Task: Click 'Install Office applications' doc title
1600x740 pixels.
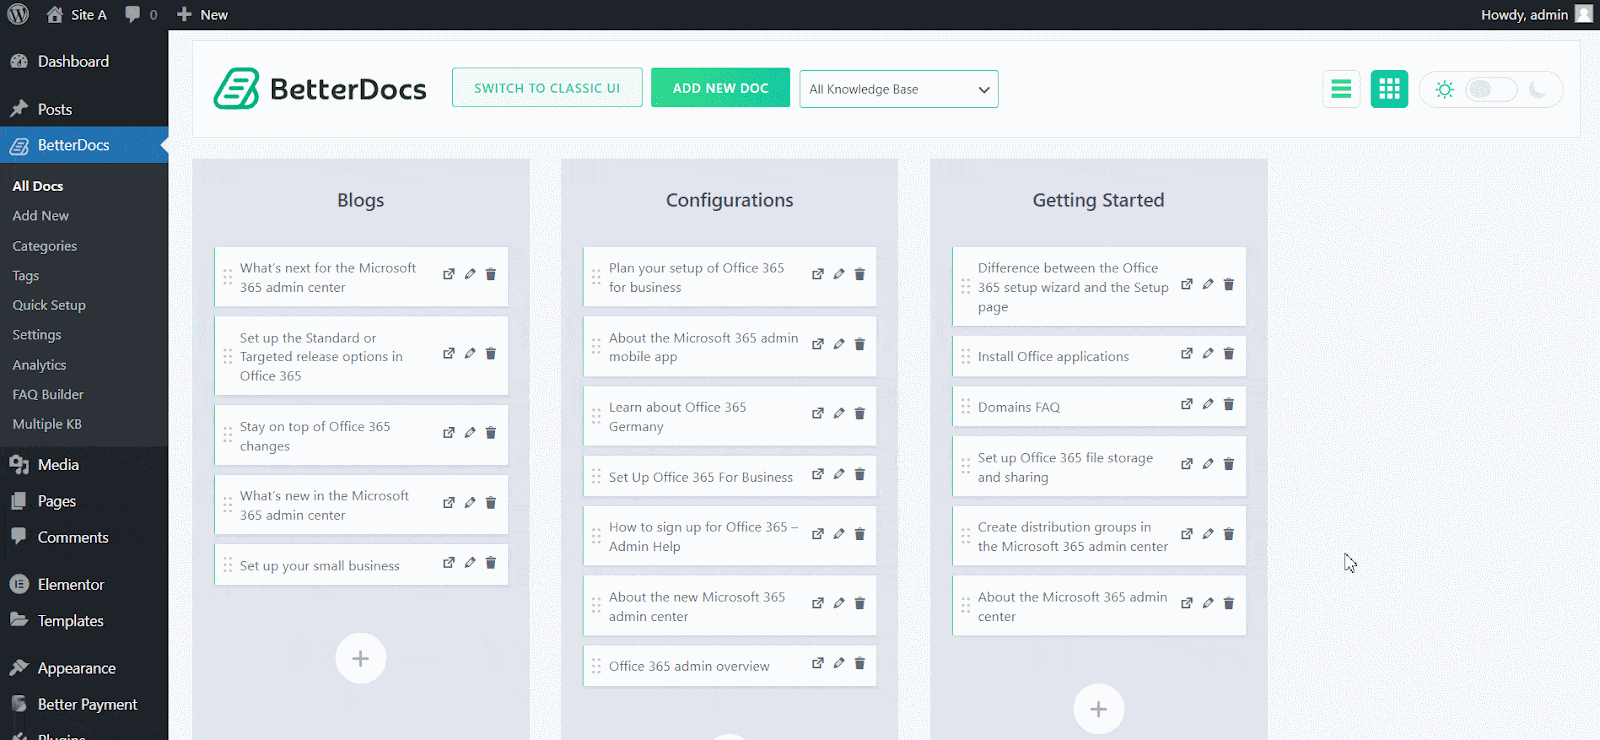Action: (1053, 356)
